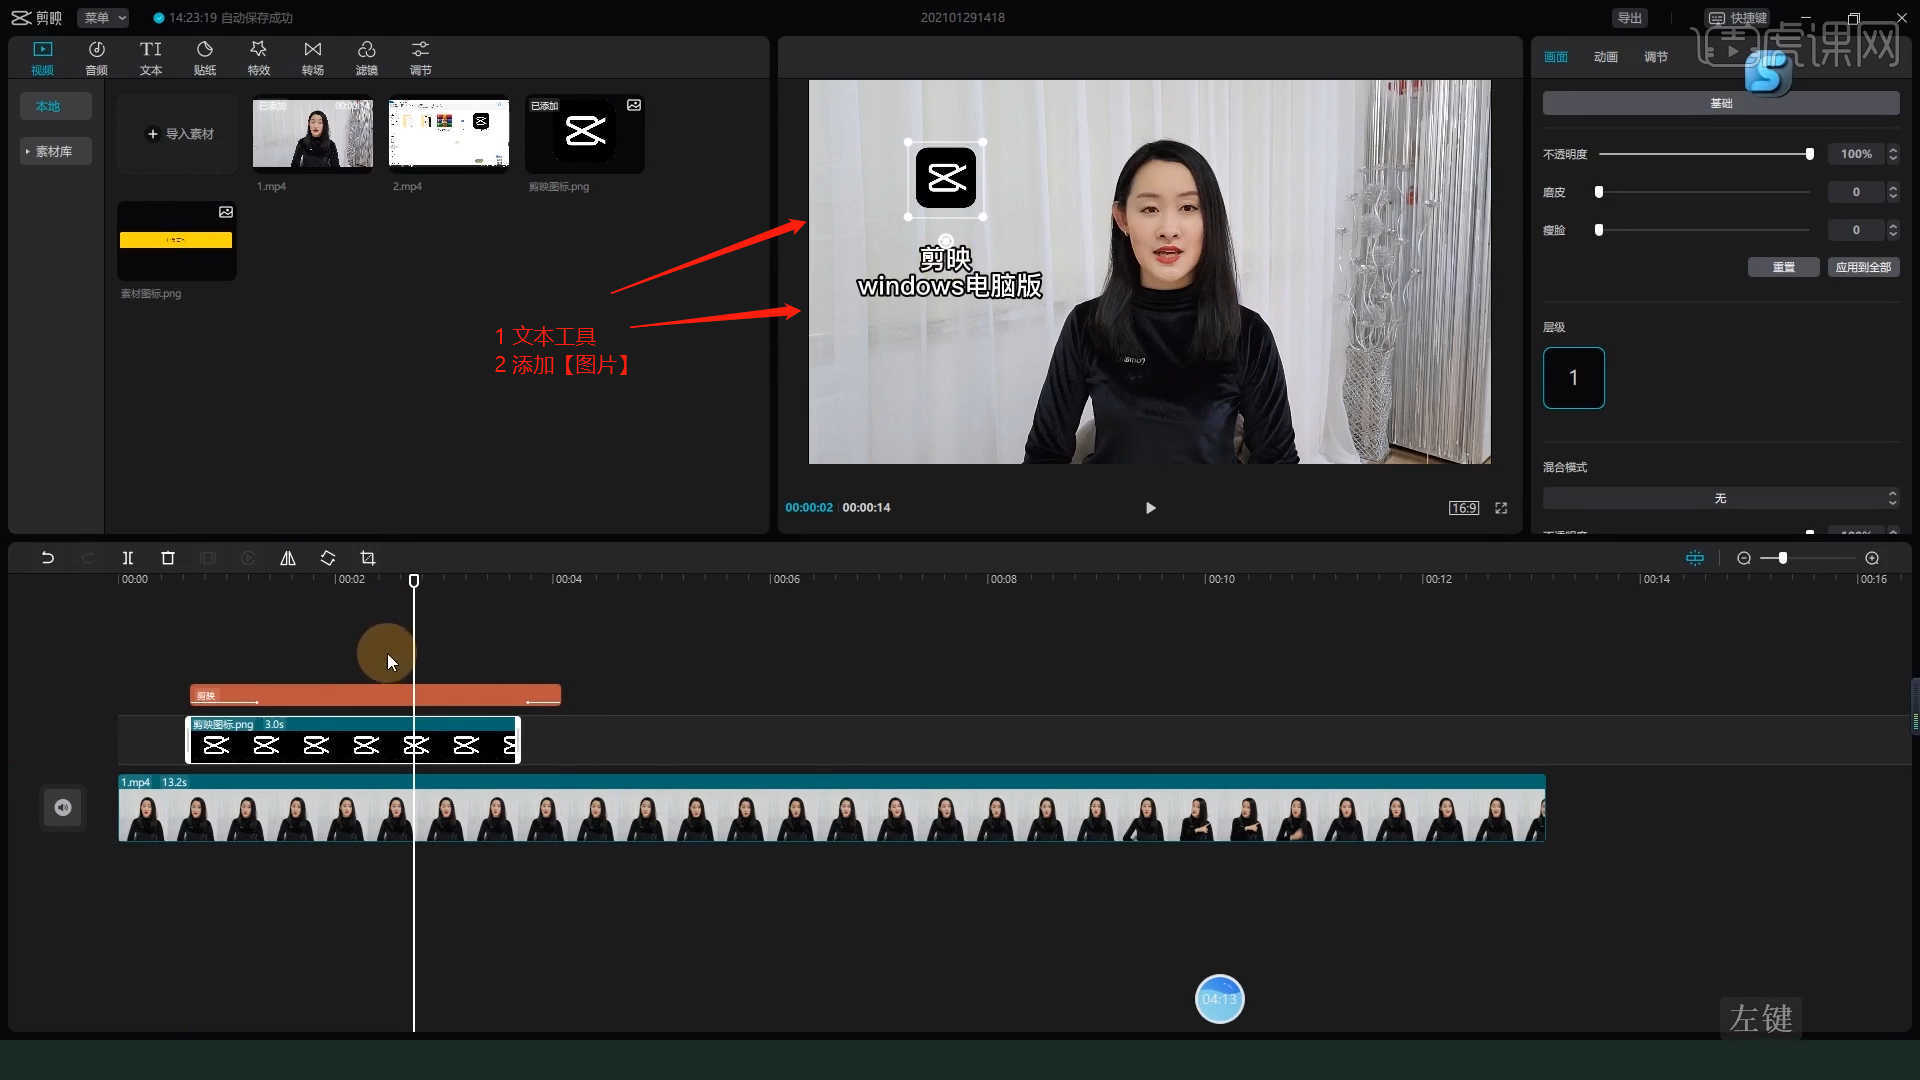Open the 快捷键 shortcuts help
The image size is (1920, 1080).
[1738, 18]
